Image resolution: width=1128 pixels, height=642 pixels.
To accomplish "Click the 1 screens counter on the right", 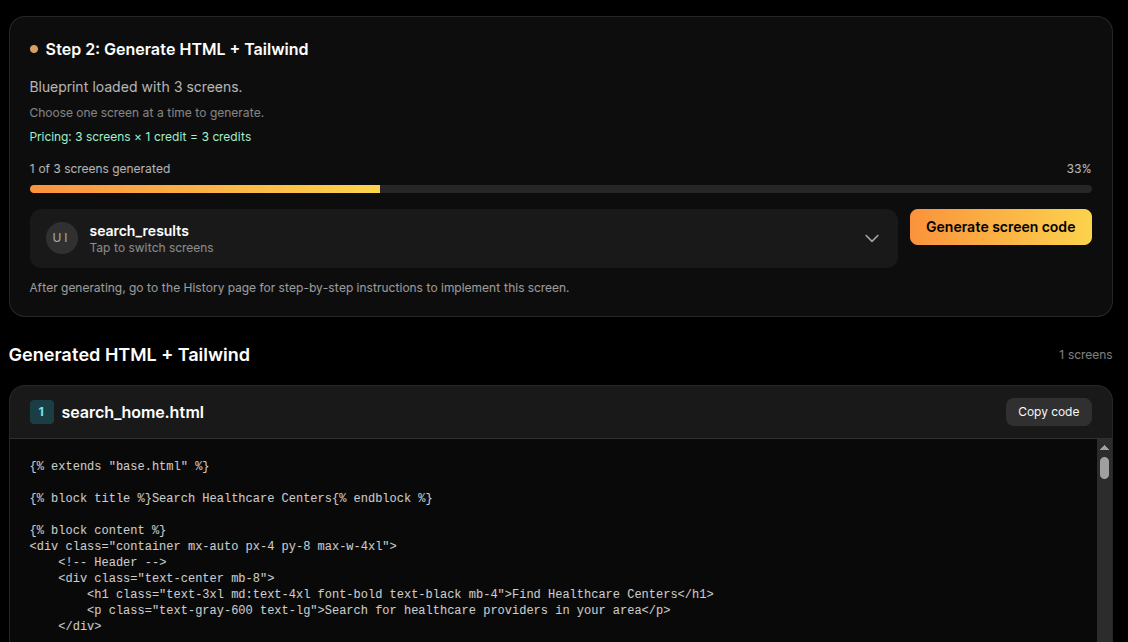I will (1085, 354).
